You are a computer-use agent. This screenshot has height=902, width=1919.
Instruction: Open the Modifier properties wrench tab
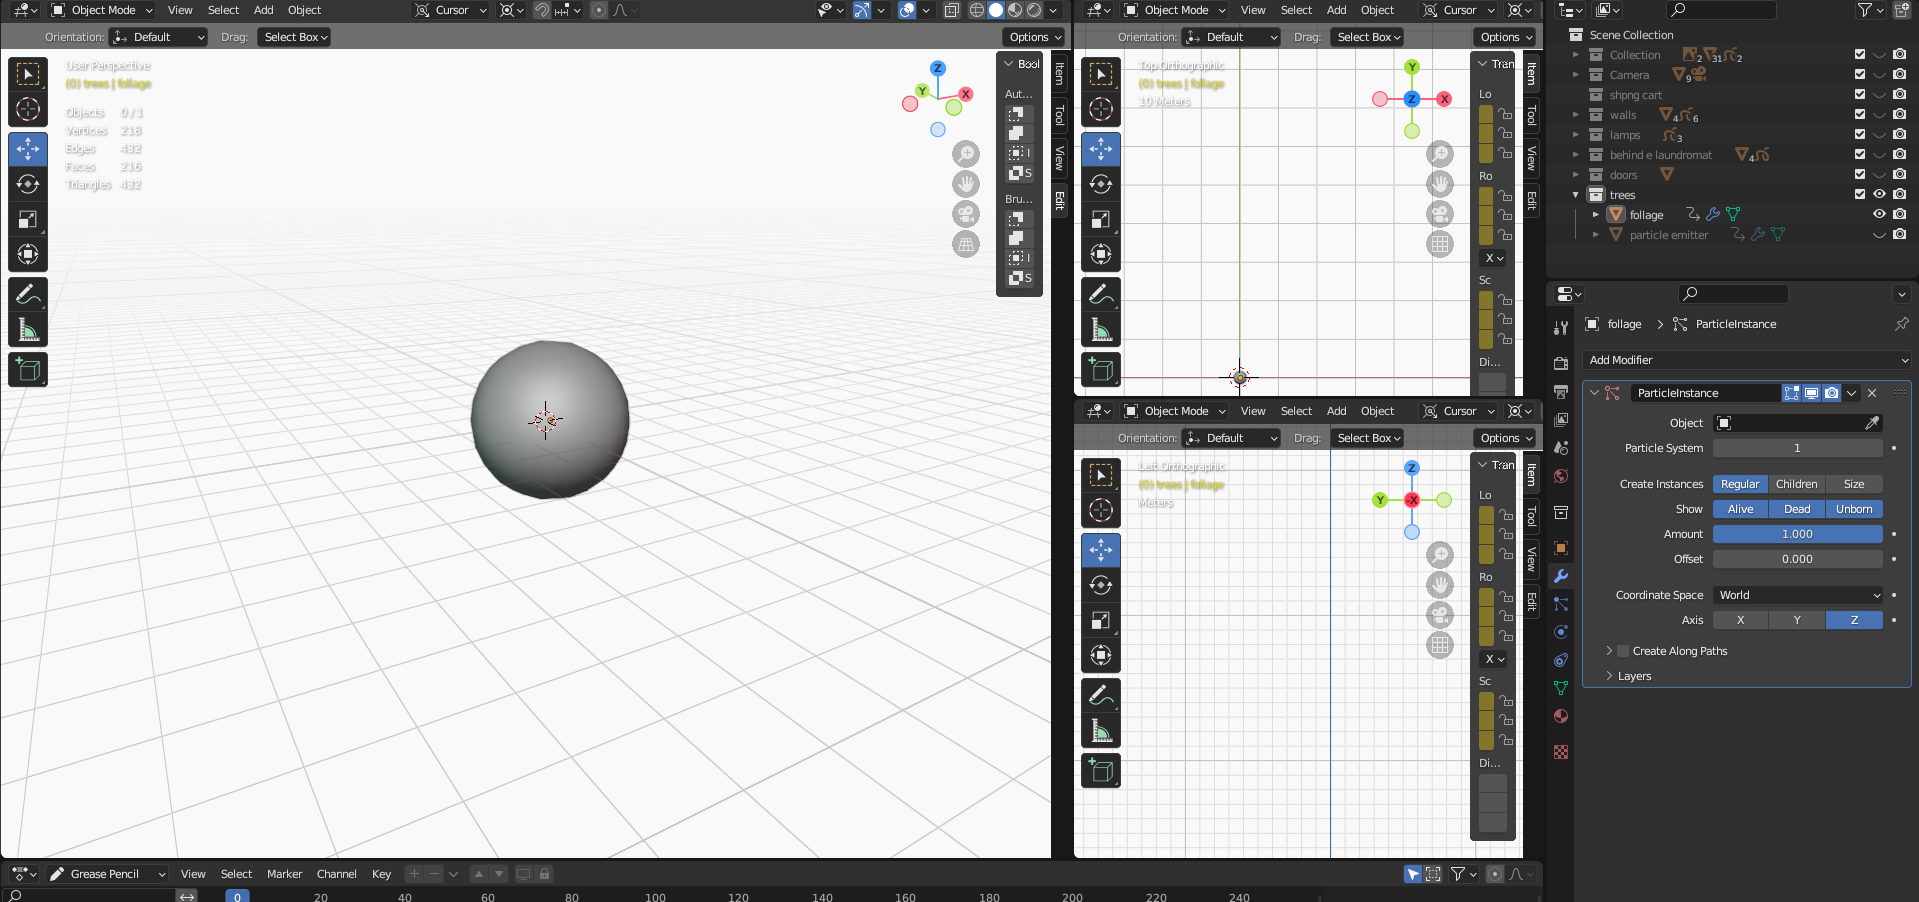tap(1561, 576)
